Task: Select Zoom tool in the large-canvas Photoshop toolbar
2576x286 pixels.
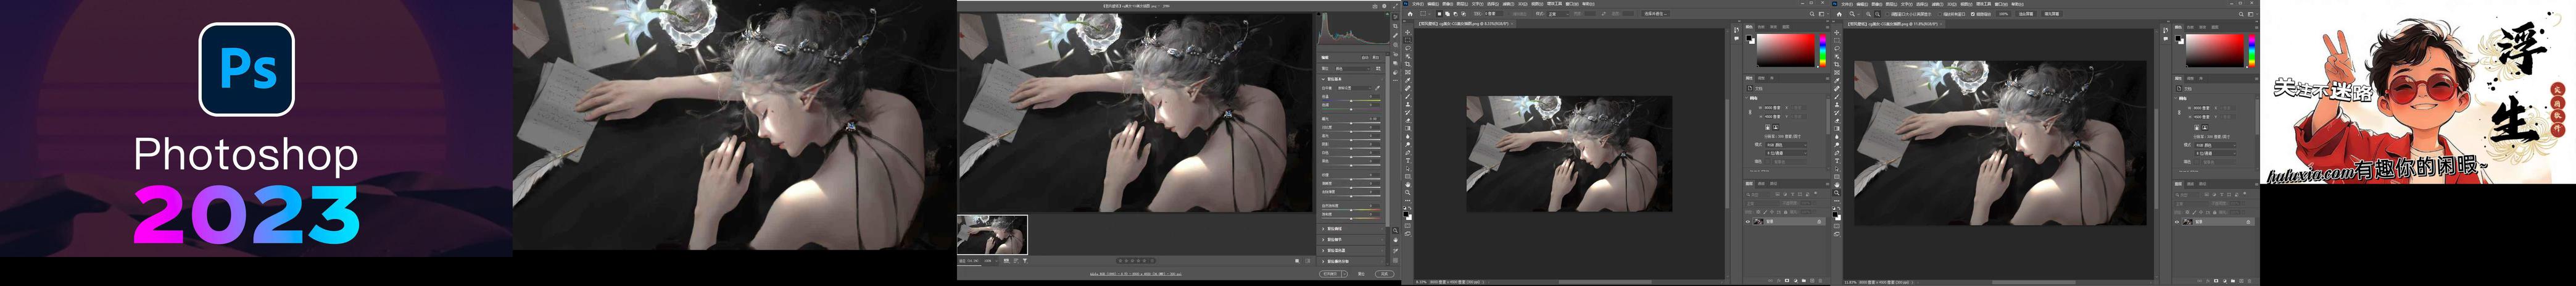Action: pos(1837,193)
